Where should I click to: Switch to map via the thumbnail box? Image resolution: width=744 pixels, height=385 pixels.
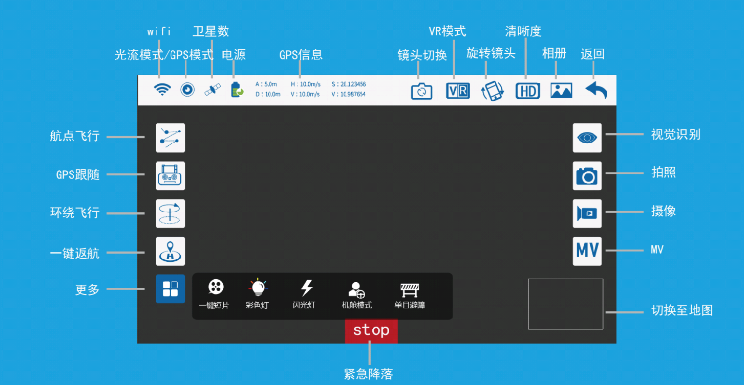[566, 304]
